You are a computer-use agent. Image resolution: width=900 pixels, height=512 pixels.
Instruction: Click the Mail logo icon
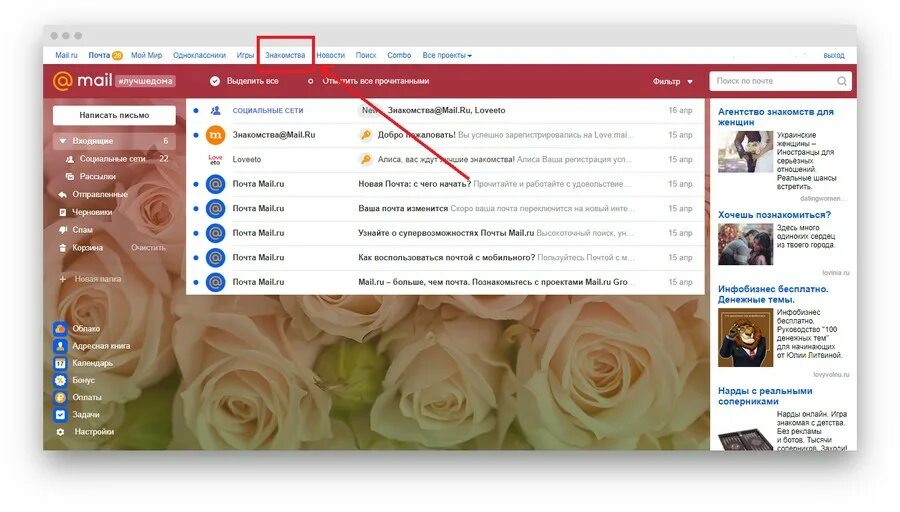point(62,81)
